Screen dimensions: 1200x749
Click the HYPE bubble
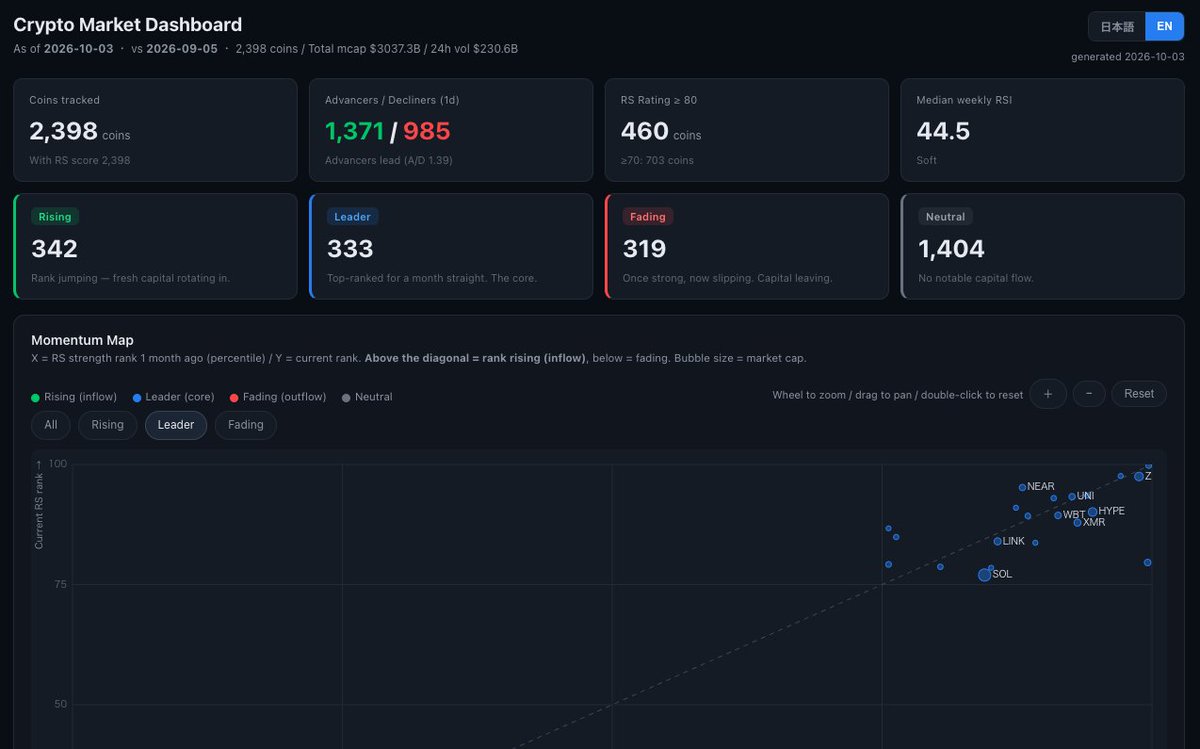coord(1093,512)
